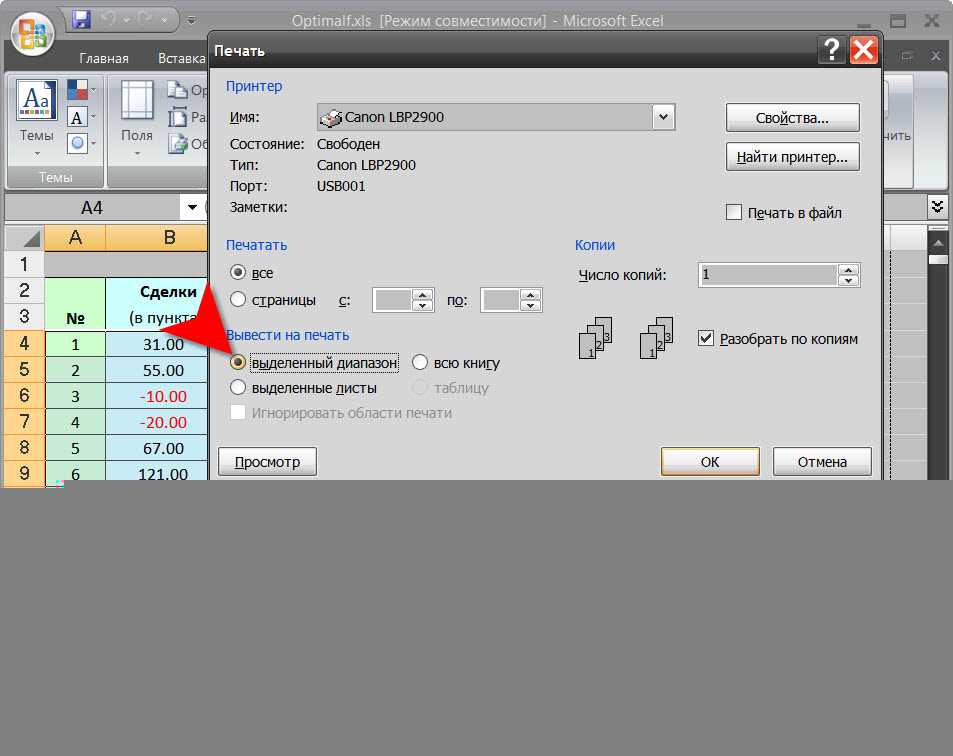
Task: Select the всю книгу radio option
Action: pos(420,363)
